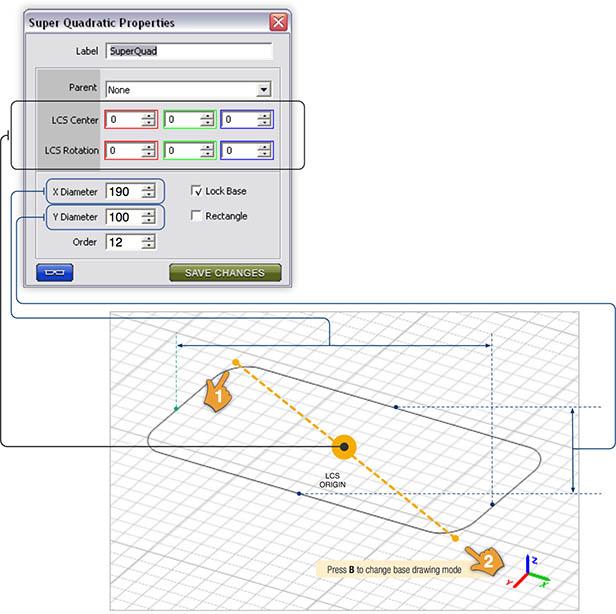Uncheck the Lock Base checkbox
This screenshot has width=616, height=614.
pos(196,191)
